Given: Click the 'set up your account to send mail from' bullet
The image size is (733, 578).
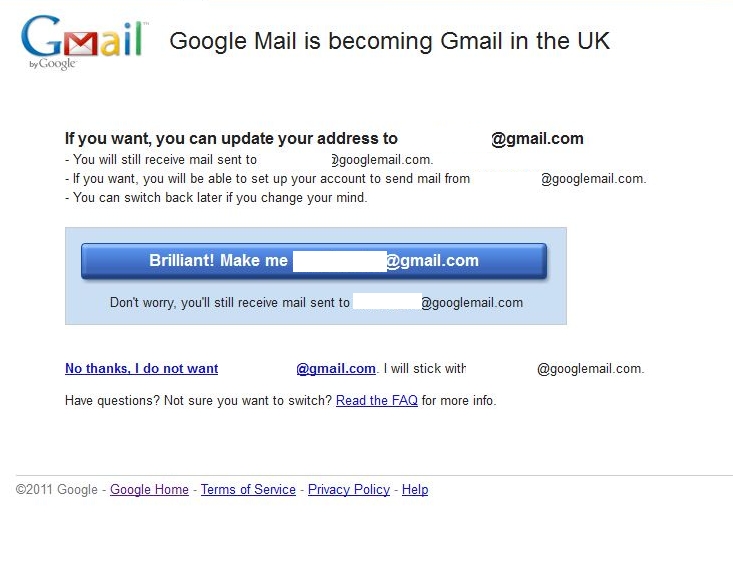Looking at the screenshot, I should (356, 179).
